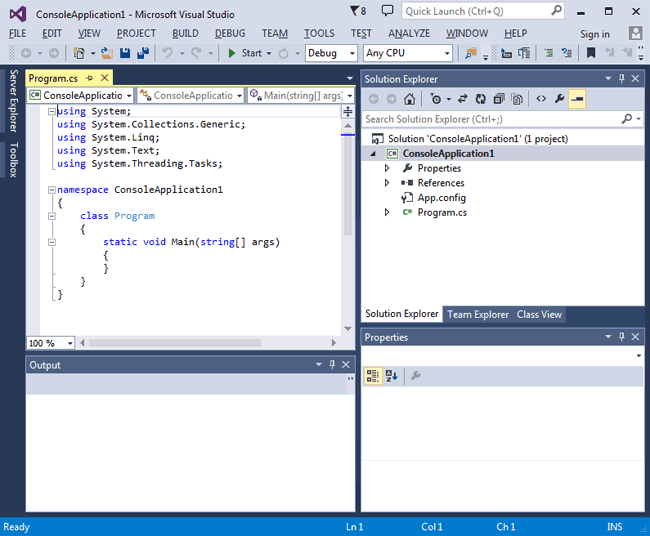Click the Home icon in Solution Explorer

[410, 99]
